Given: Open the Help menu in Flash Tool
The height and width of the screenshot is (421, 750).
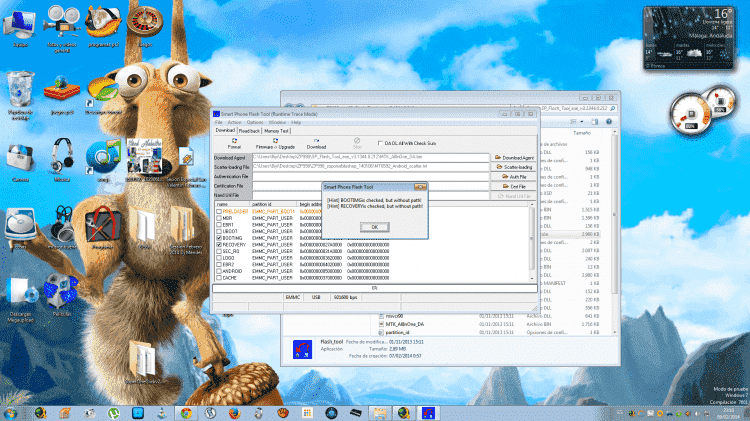Looking at the screenshot, I should pyautogui.click(x=296, y=122).
